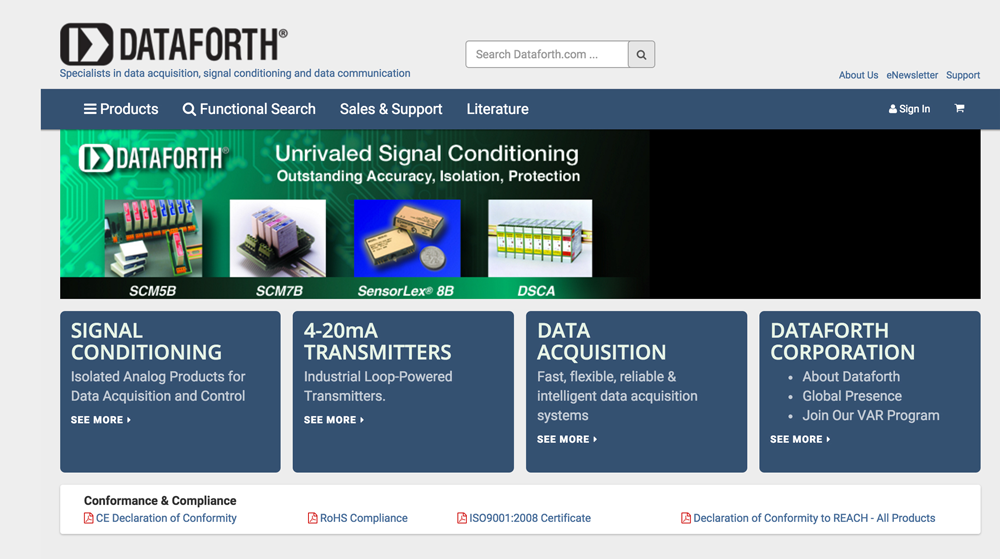This screenshot has height=559, width=1000.
Task: Open the DATA ACQUISITION card heading
Action: [601, 341]
